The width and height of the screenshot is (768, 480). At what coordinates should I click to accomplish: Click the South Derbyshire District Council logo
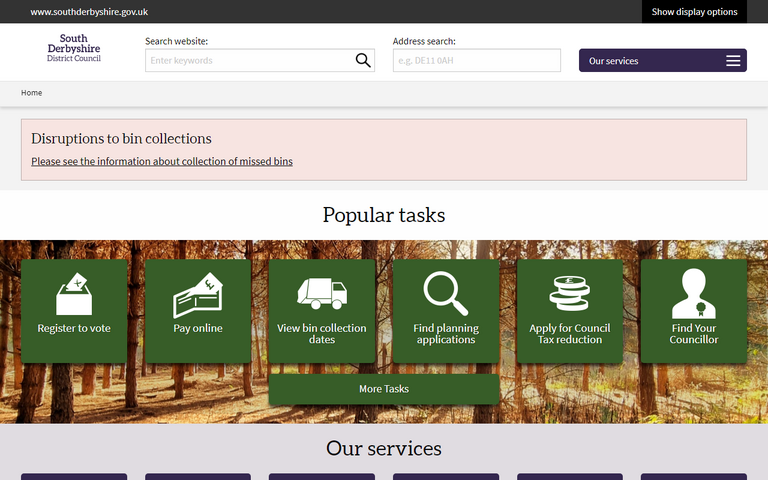coord(74,49)
